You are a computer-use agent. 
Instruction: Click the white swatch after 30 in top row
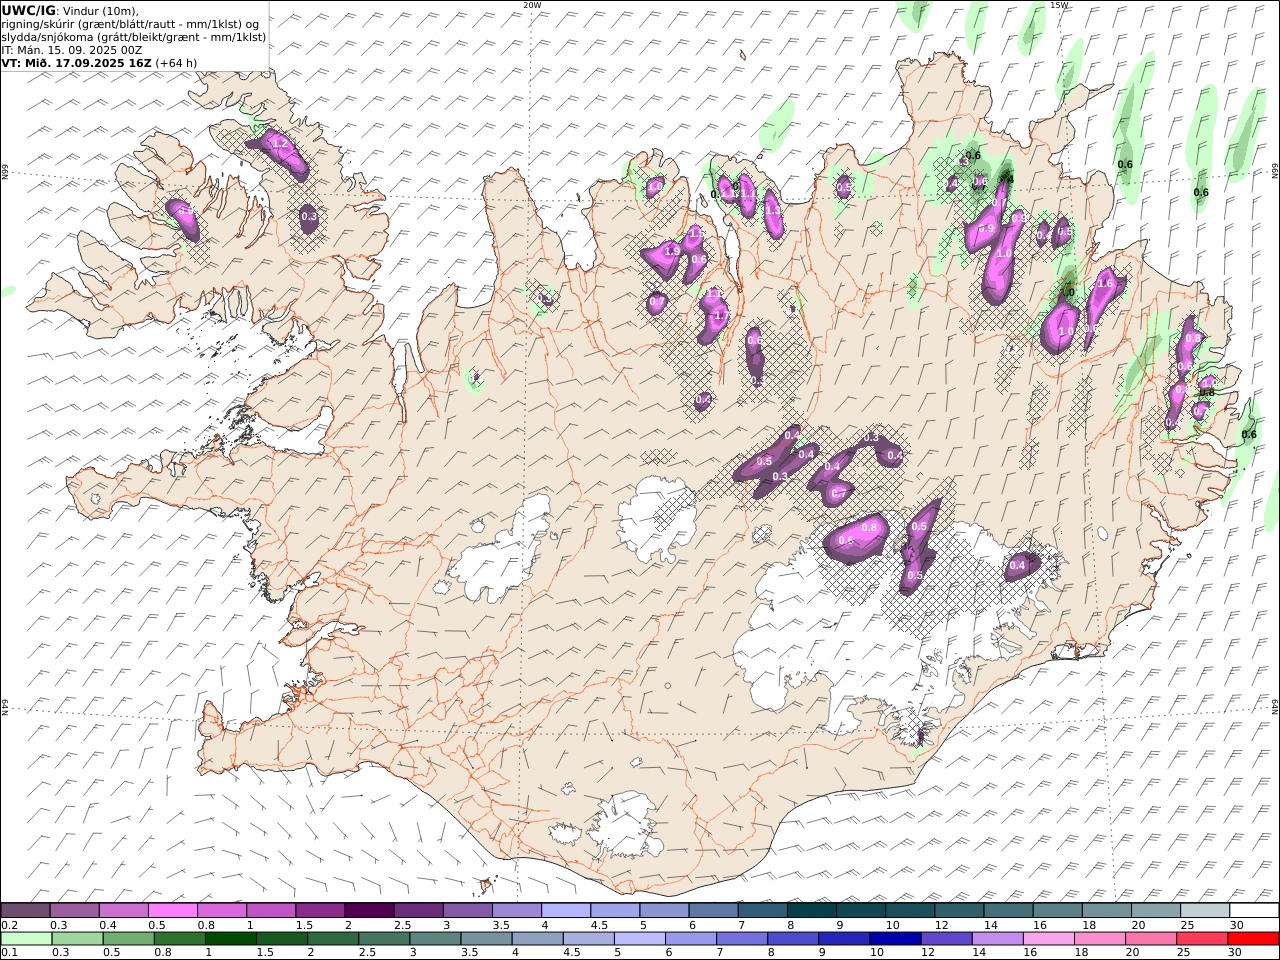[1254, 910]
